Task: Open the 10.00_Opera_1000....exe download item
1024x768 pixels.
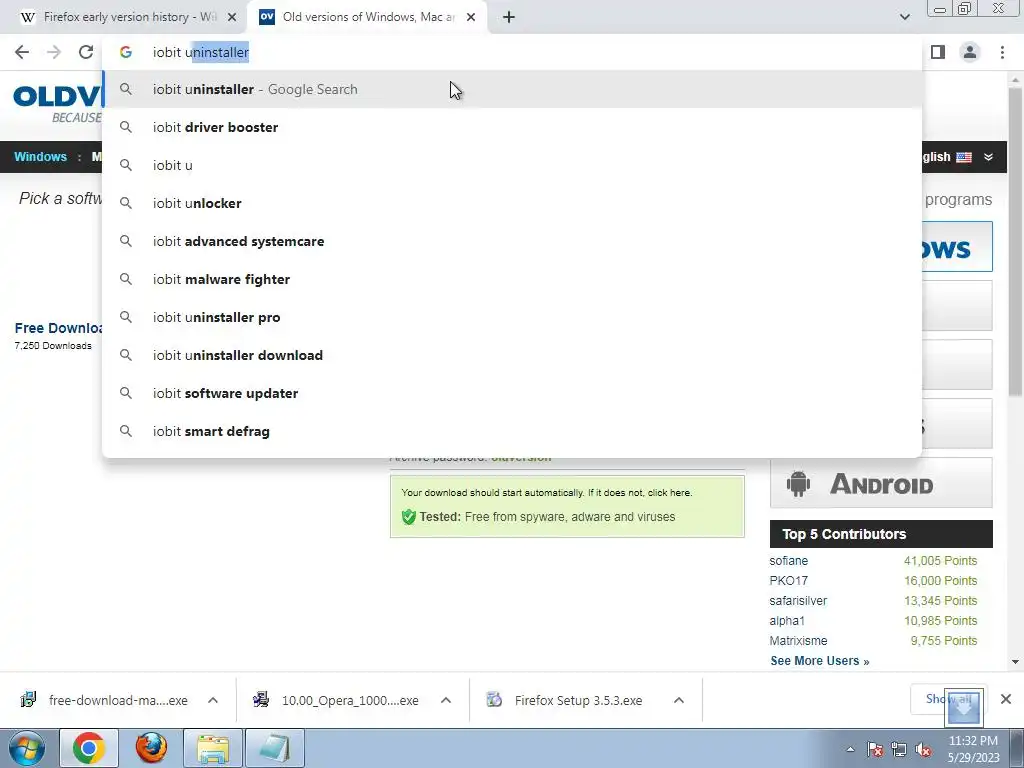Action: (x=336, y=700)
